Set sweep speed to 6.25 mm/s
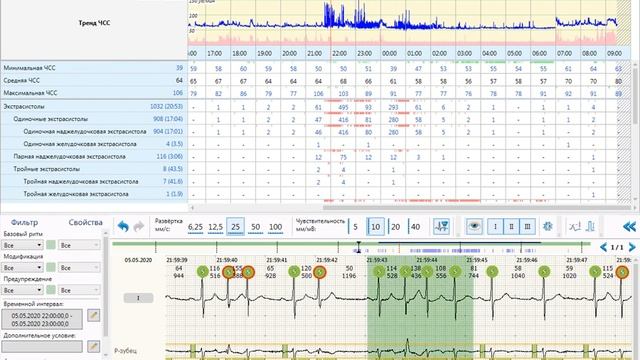Image resolution: width=640 pixels, height=360 pixels. pyautogui.click(x=196, y=227)
